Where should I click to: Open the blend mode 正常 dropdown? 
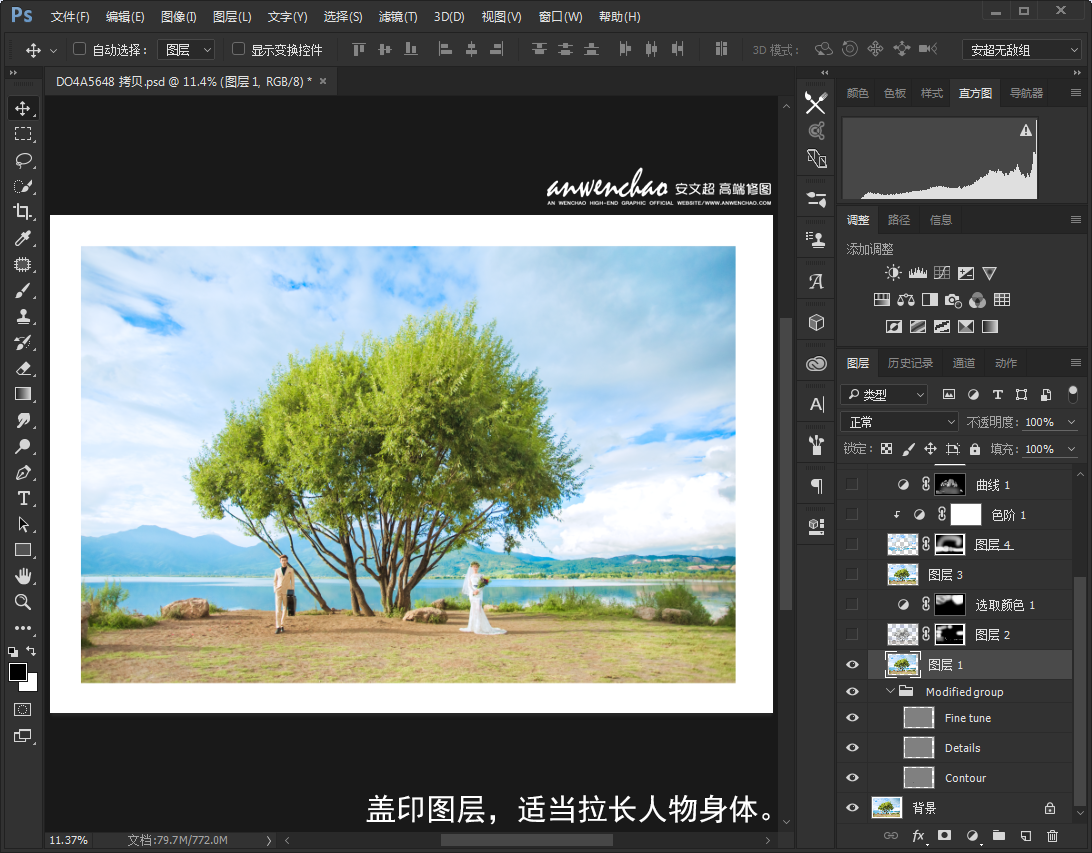click(x=900, y=422)
